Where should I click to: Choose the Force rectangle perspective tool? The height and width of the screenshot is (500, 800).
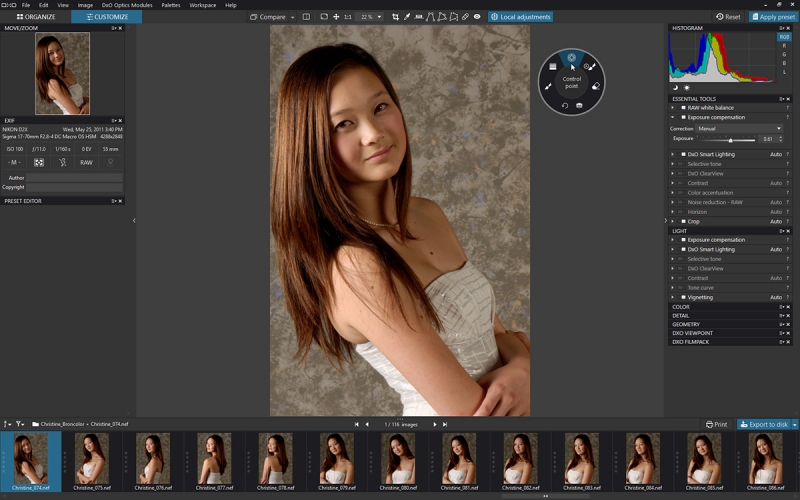click(x=442, y=17)
